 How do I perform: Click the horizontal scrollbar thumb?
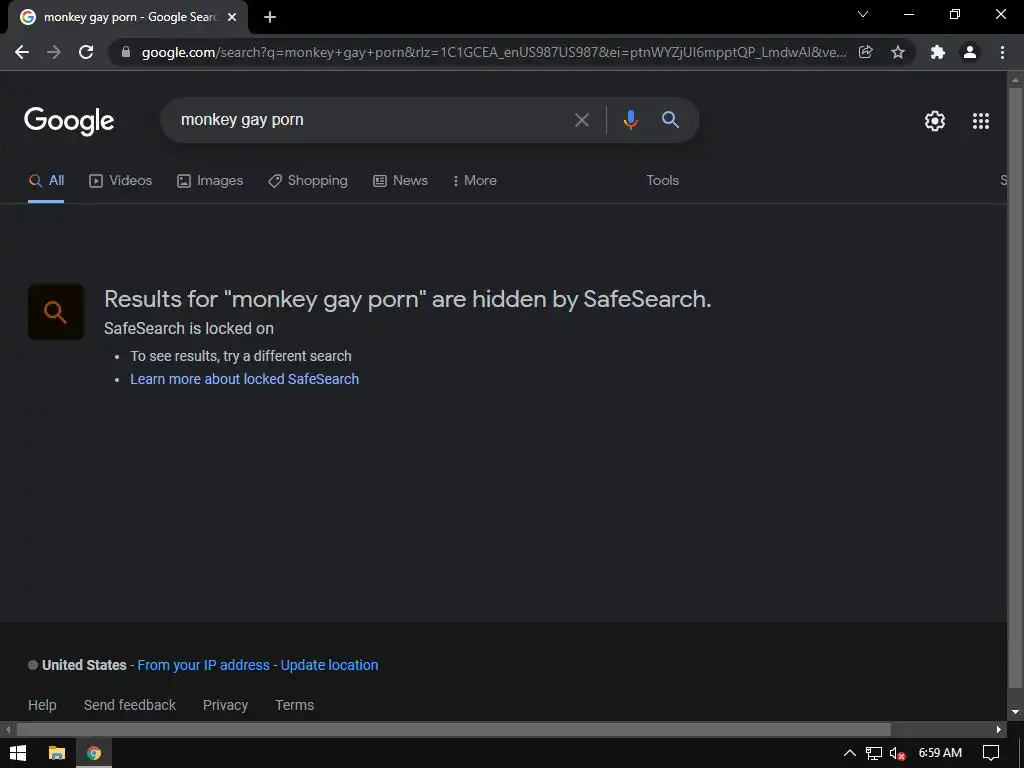coord(453,729)
